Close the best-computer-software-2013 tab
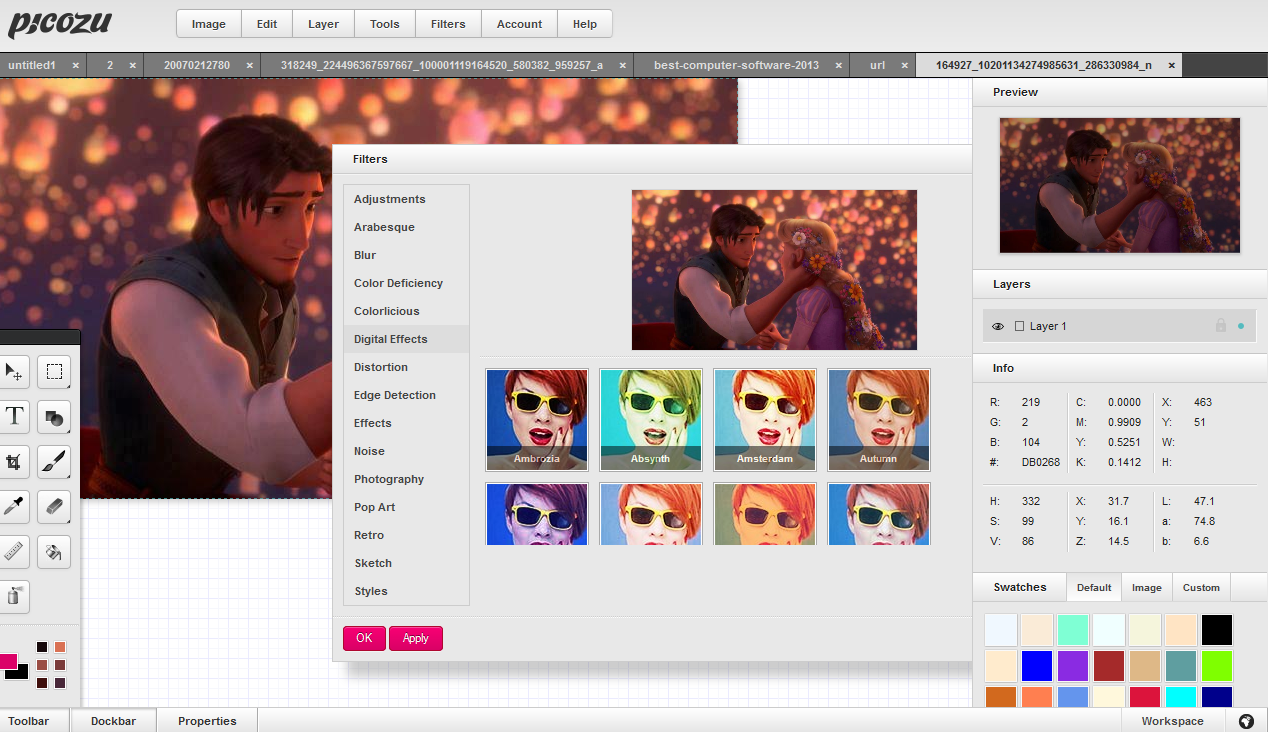 click(x=838, y=65)
